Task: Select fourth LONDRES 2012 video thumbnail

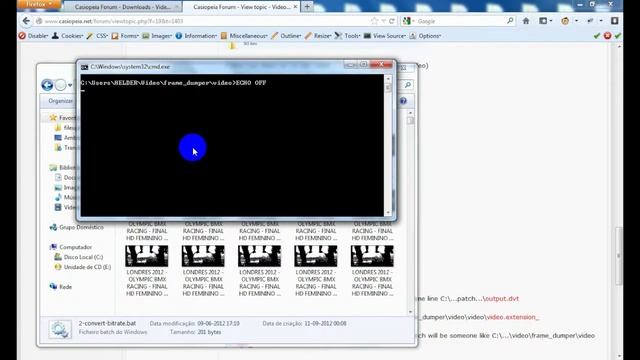Action: coord(316,256)
